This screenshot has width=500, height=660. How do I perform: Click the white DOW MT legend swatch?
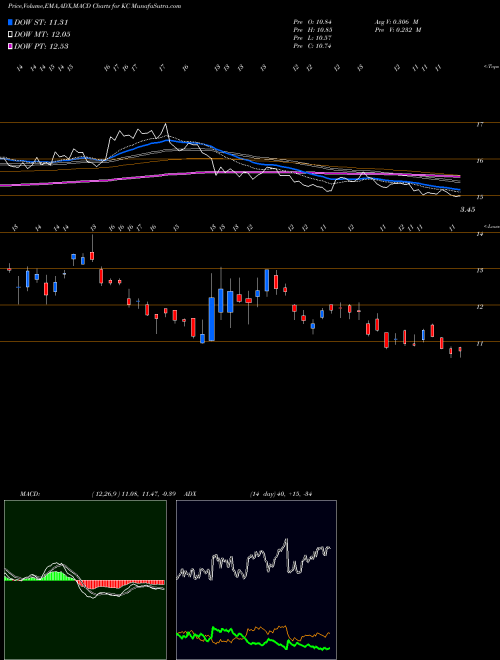click(10, 35)
